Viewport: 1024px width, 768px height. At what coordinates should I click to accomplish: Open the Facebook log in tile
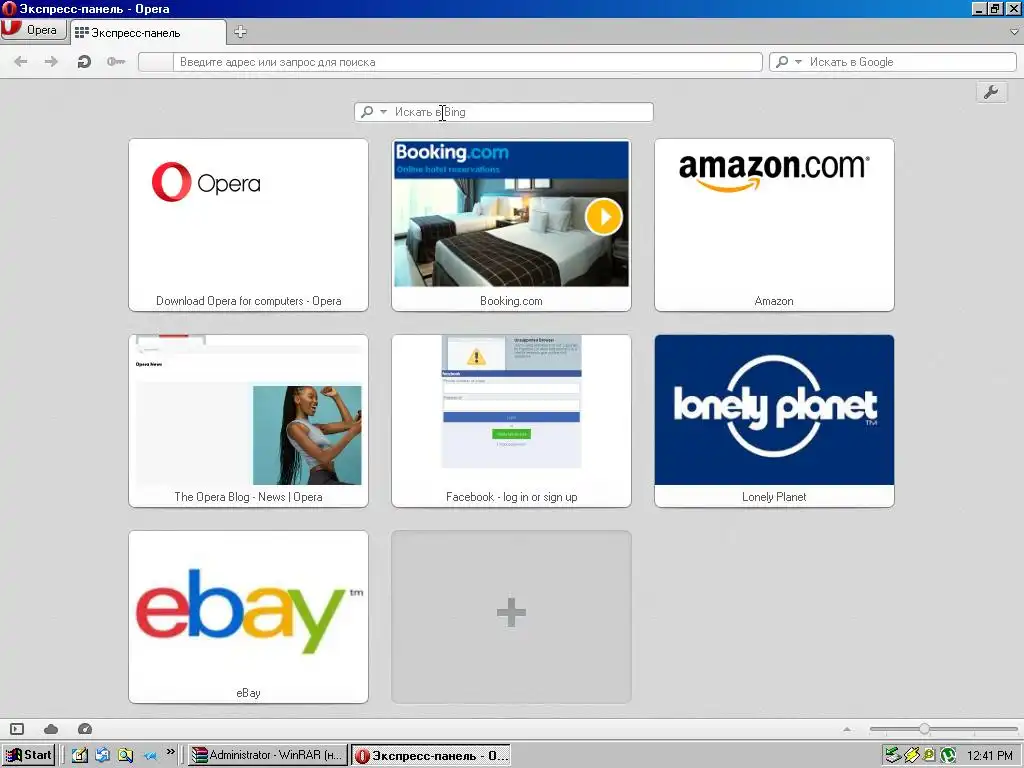tap(511, 421)
